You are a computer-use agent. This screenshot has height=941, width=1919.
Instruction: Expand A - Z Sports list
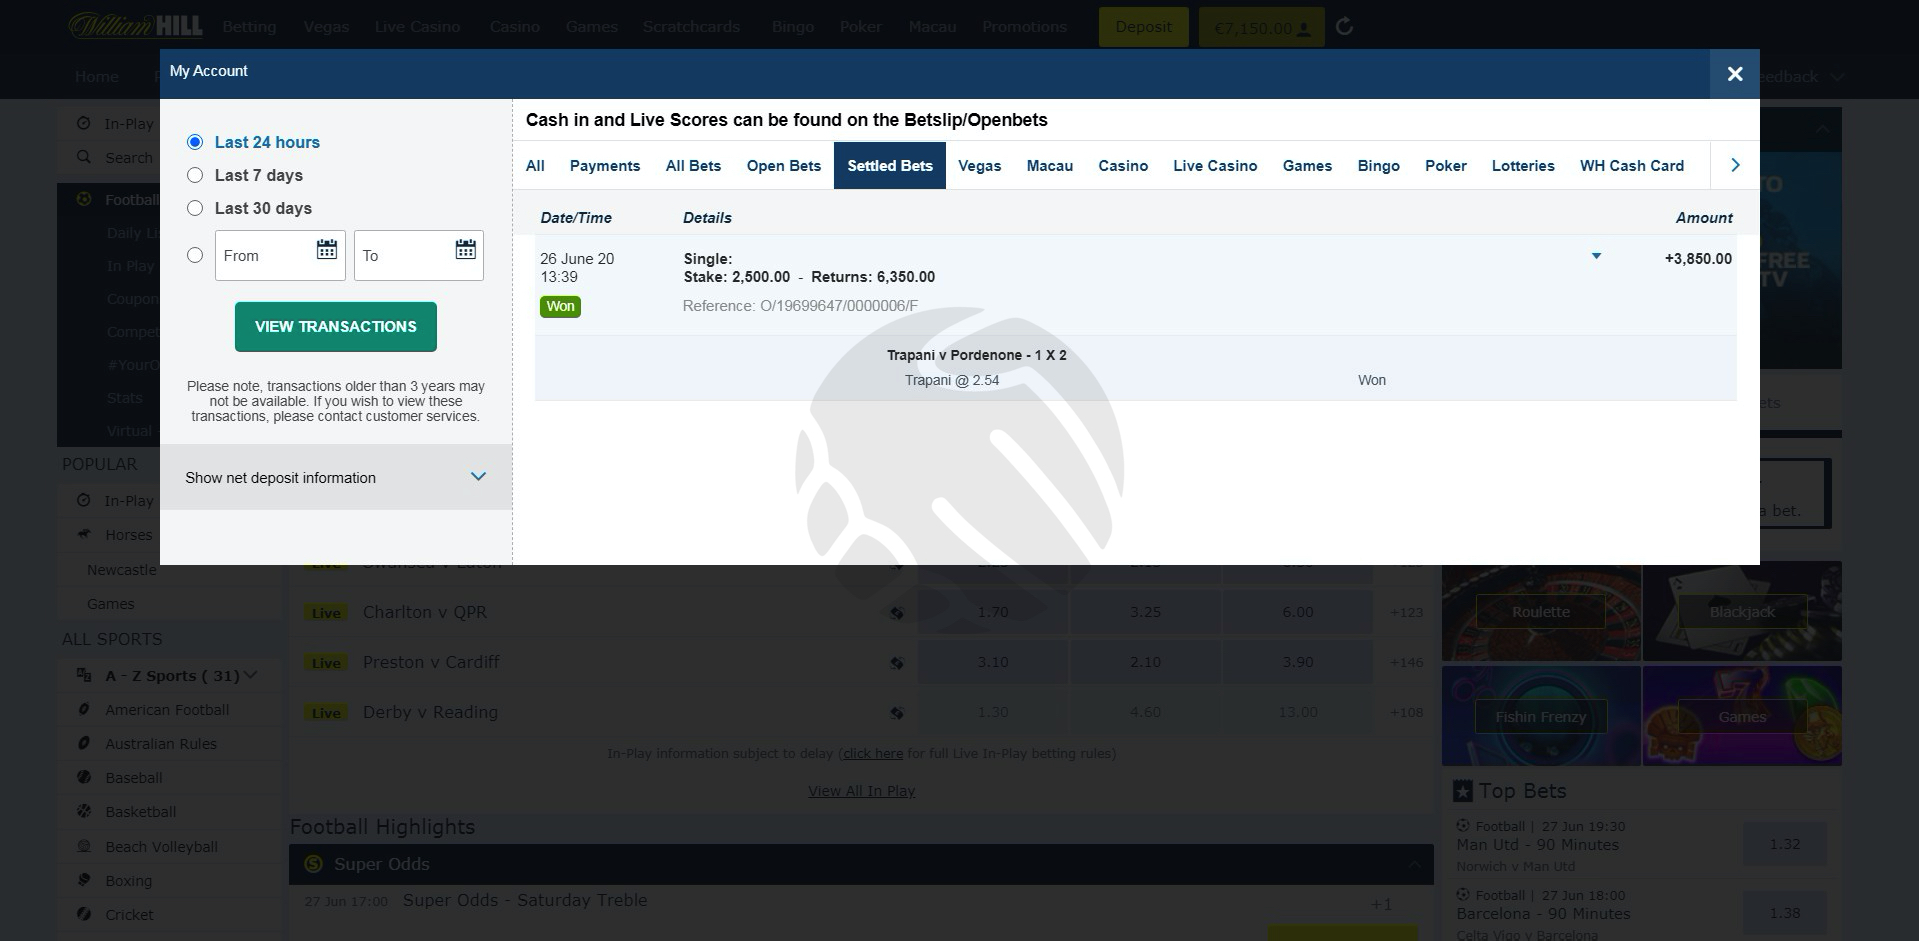click(250, 675)
